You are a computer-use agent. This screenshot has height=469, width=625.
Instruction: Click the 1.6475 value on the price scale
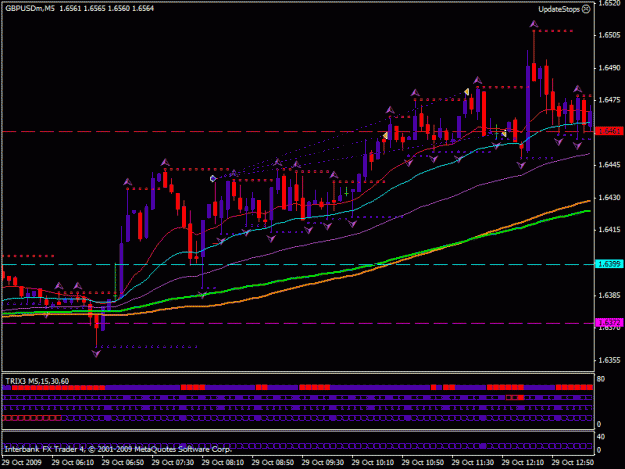tap(609, 100)
